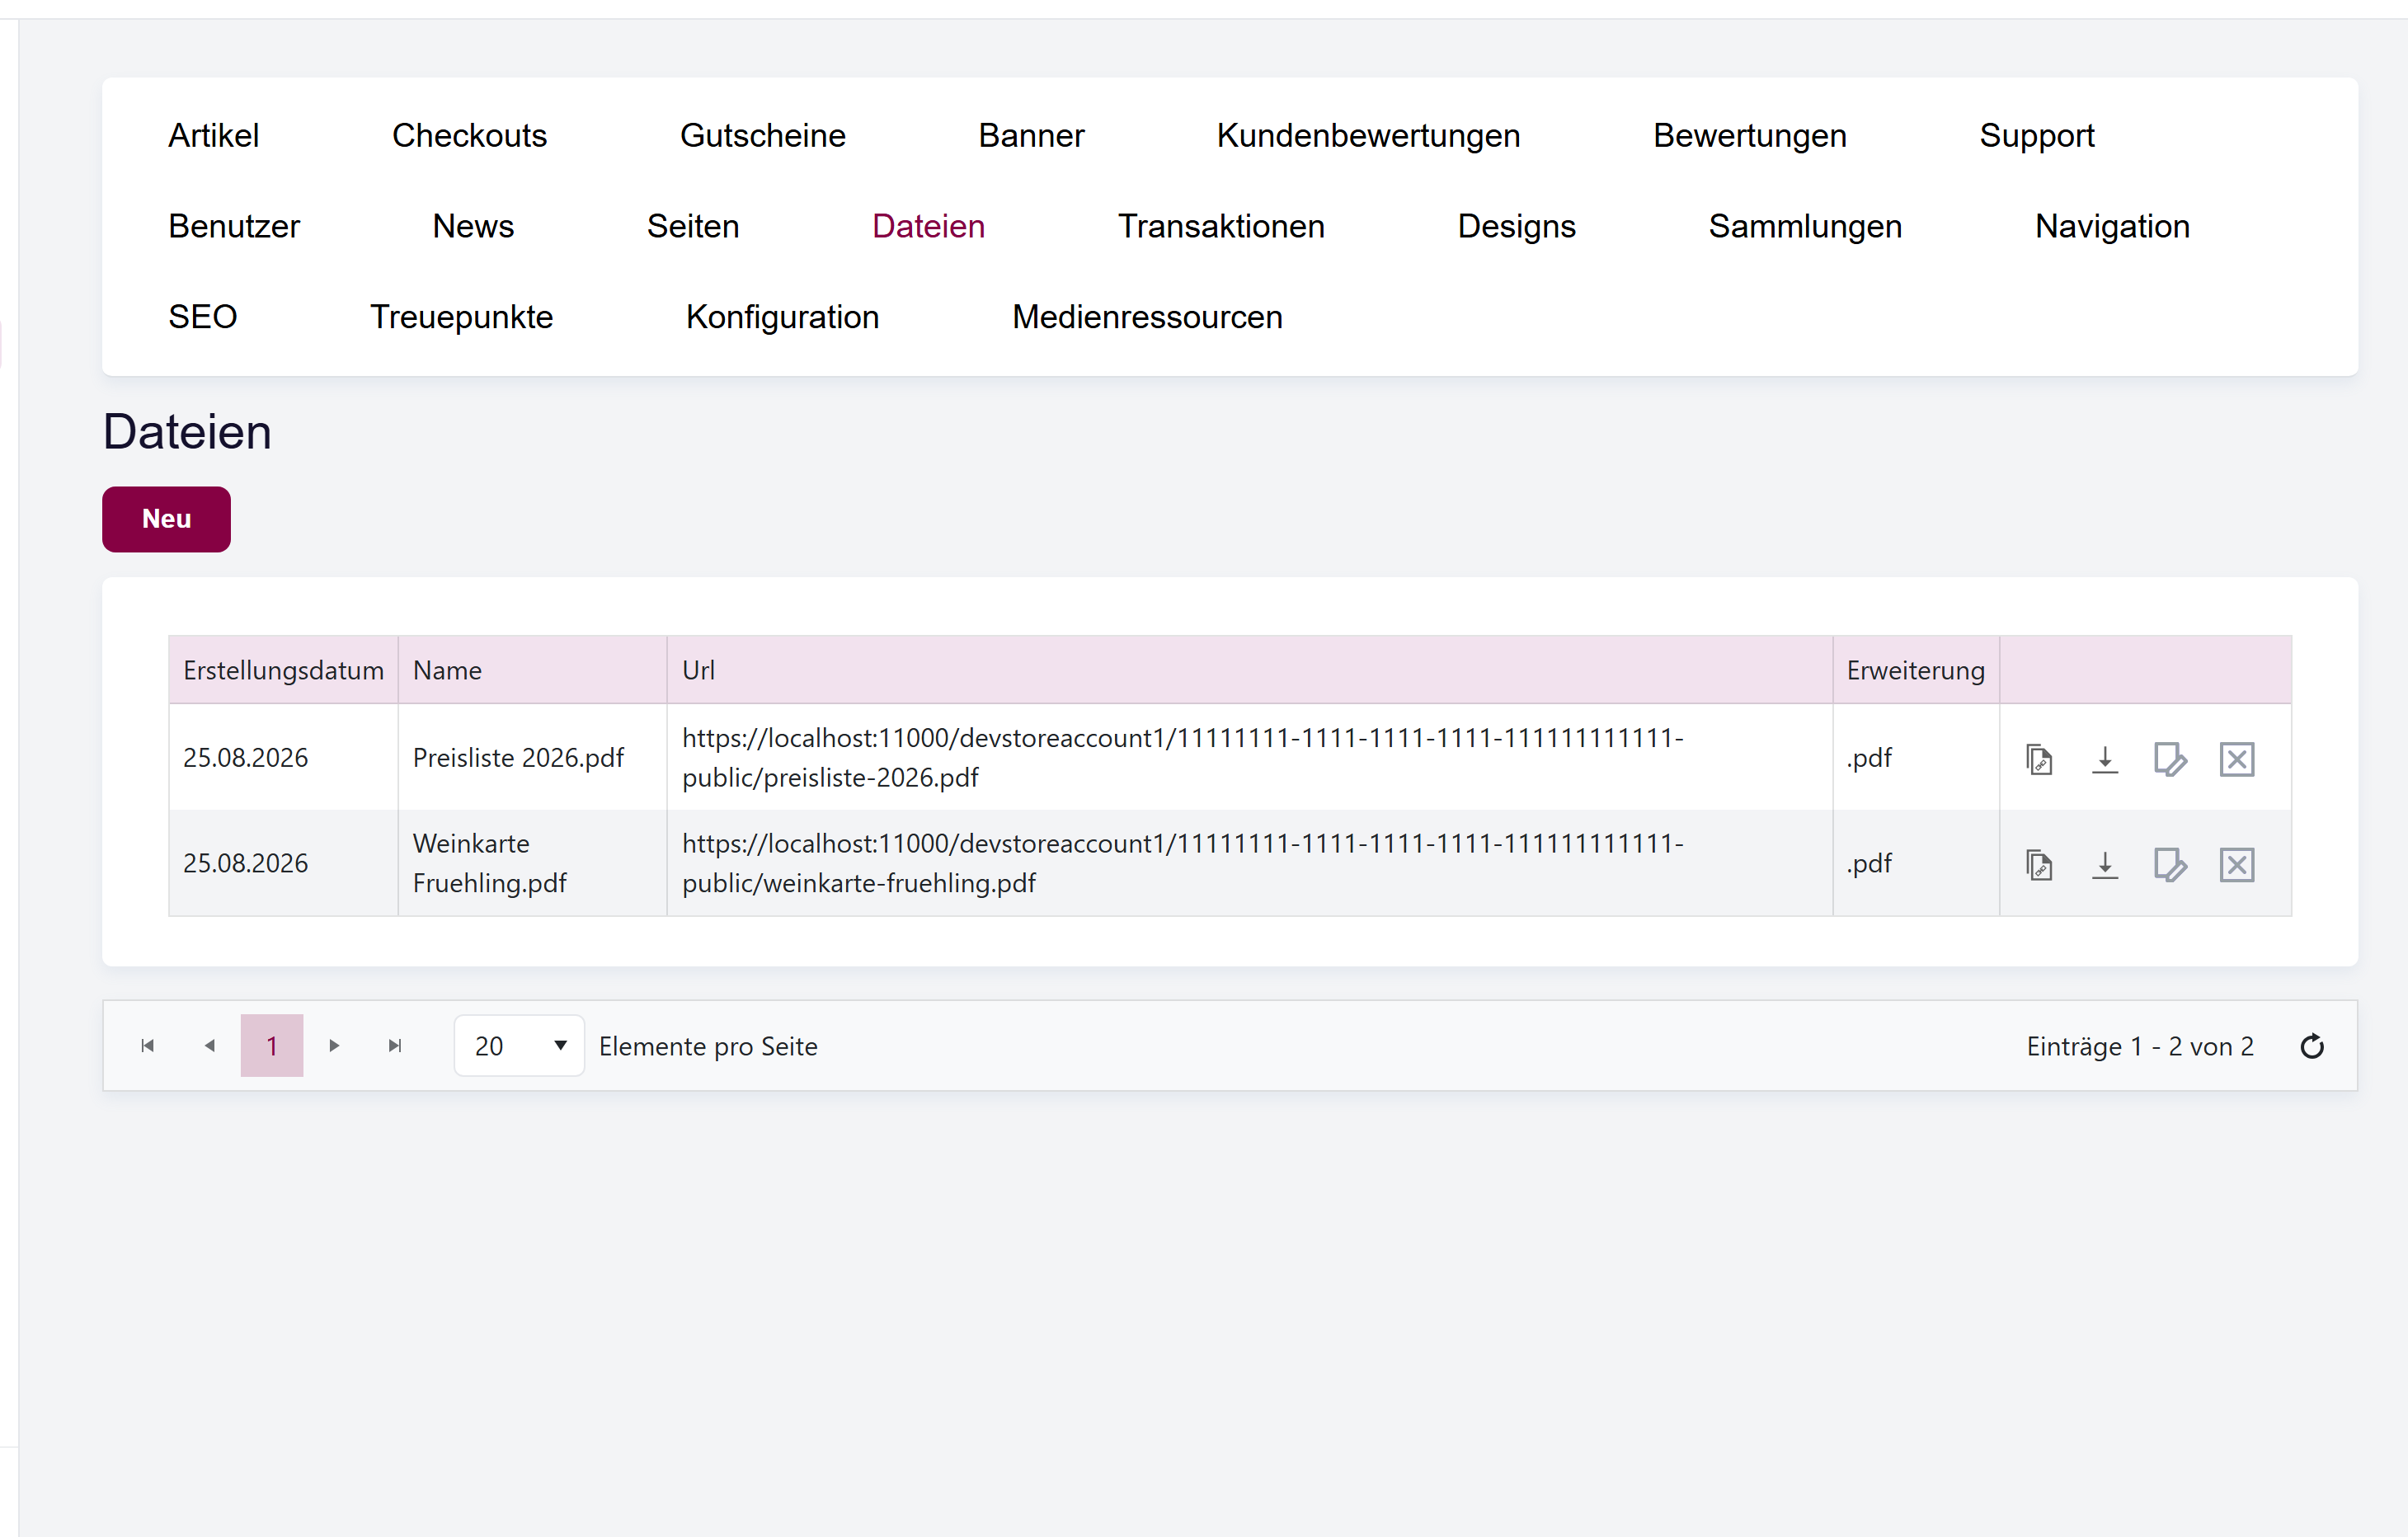The width and height of the screenshot is (2408, 1537).
Task: Navigate to Benutzer
Action: (x=234, y=226)
